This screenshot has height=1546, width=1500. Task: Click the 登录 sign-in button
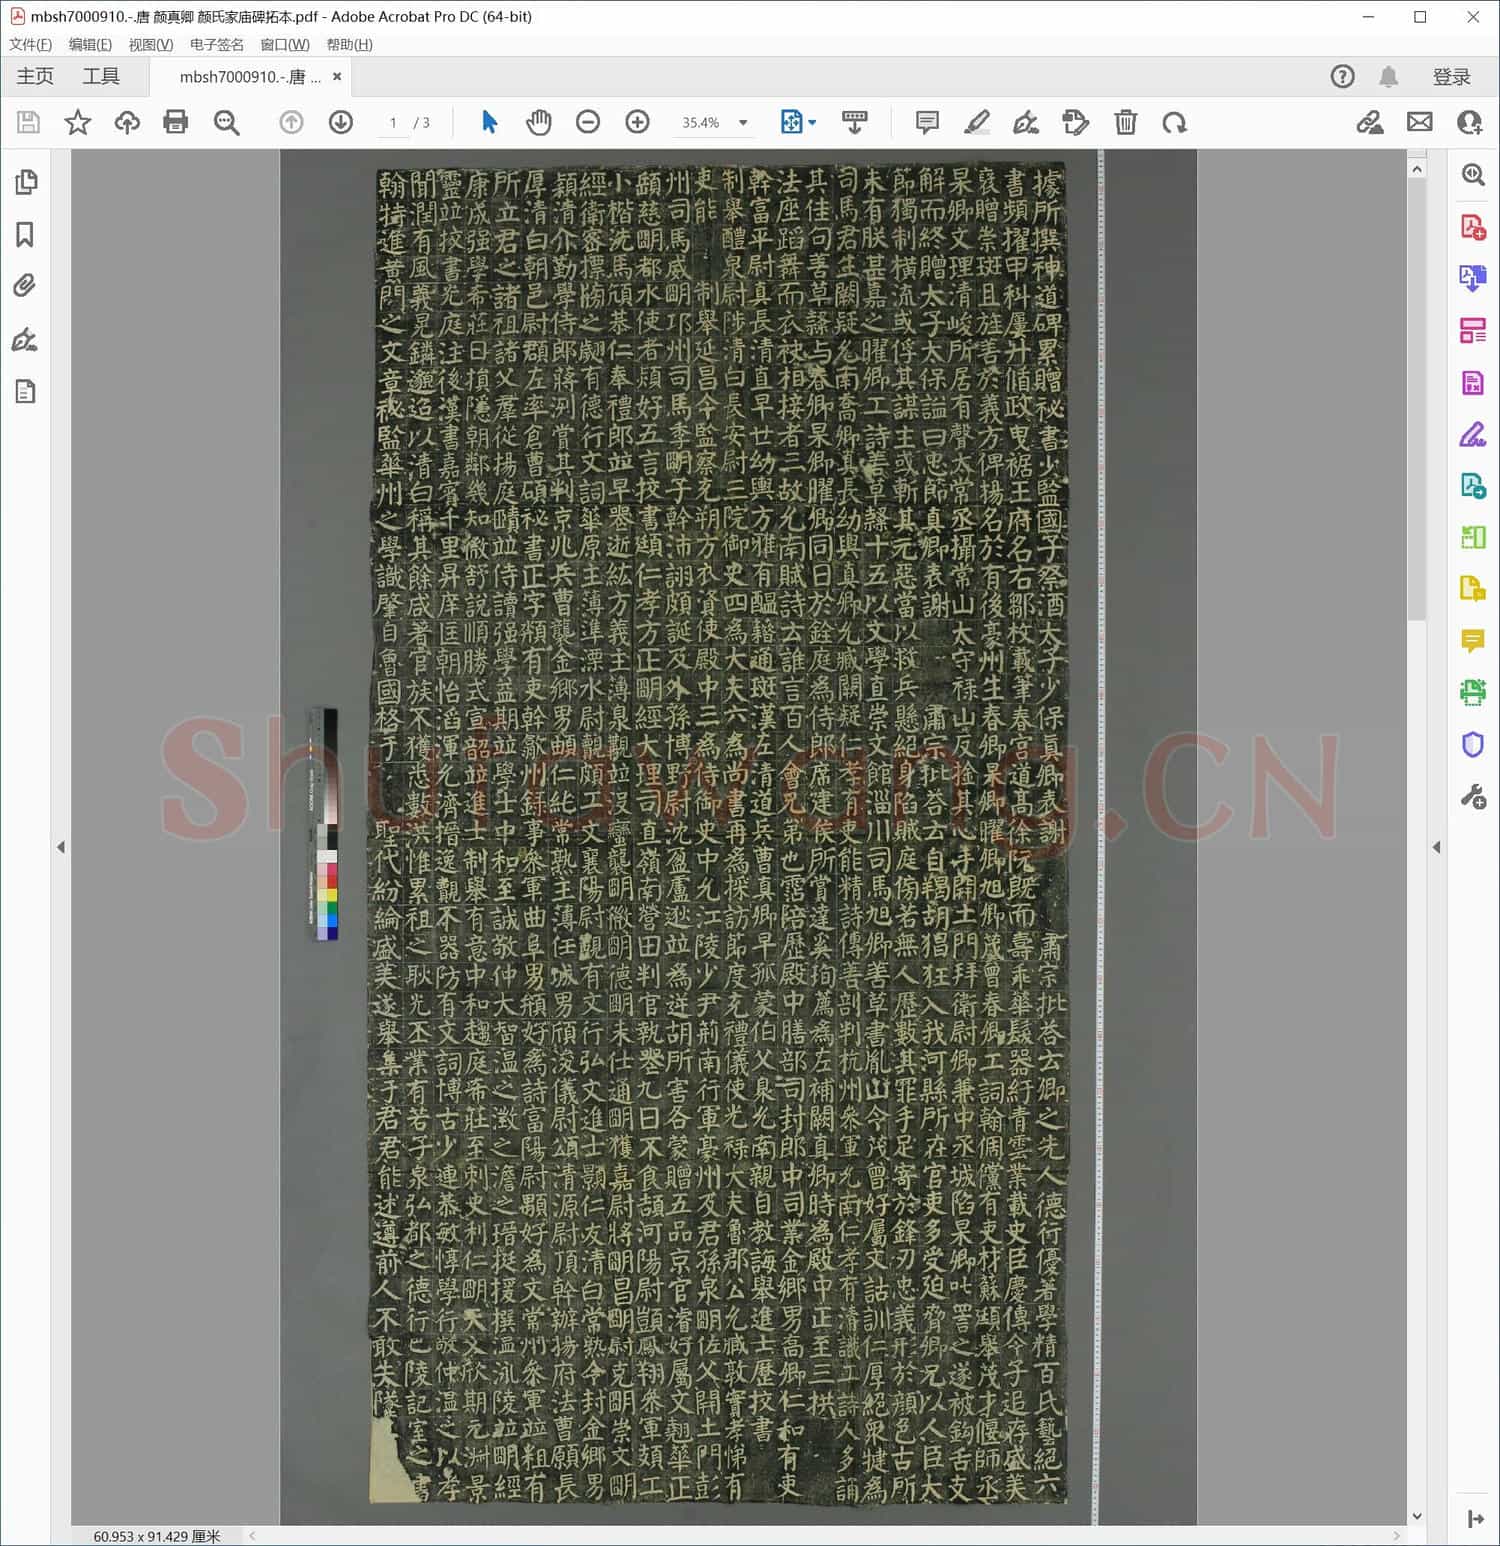[x=1451, y=77]
